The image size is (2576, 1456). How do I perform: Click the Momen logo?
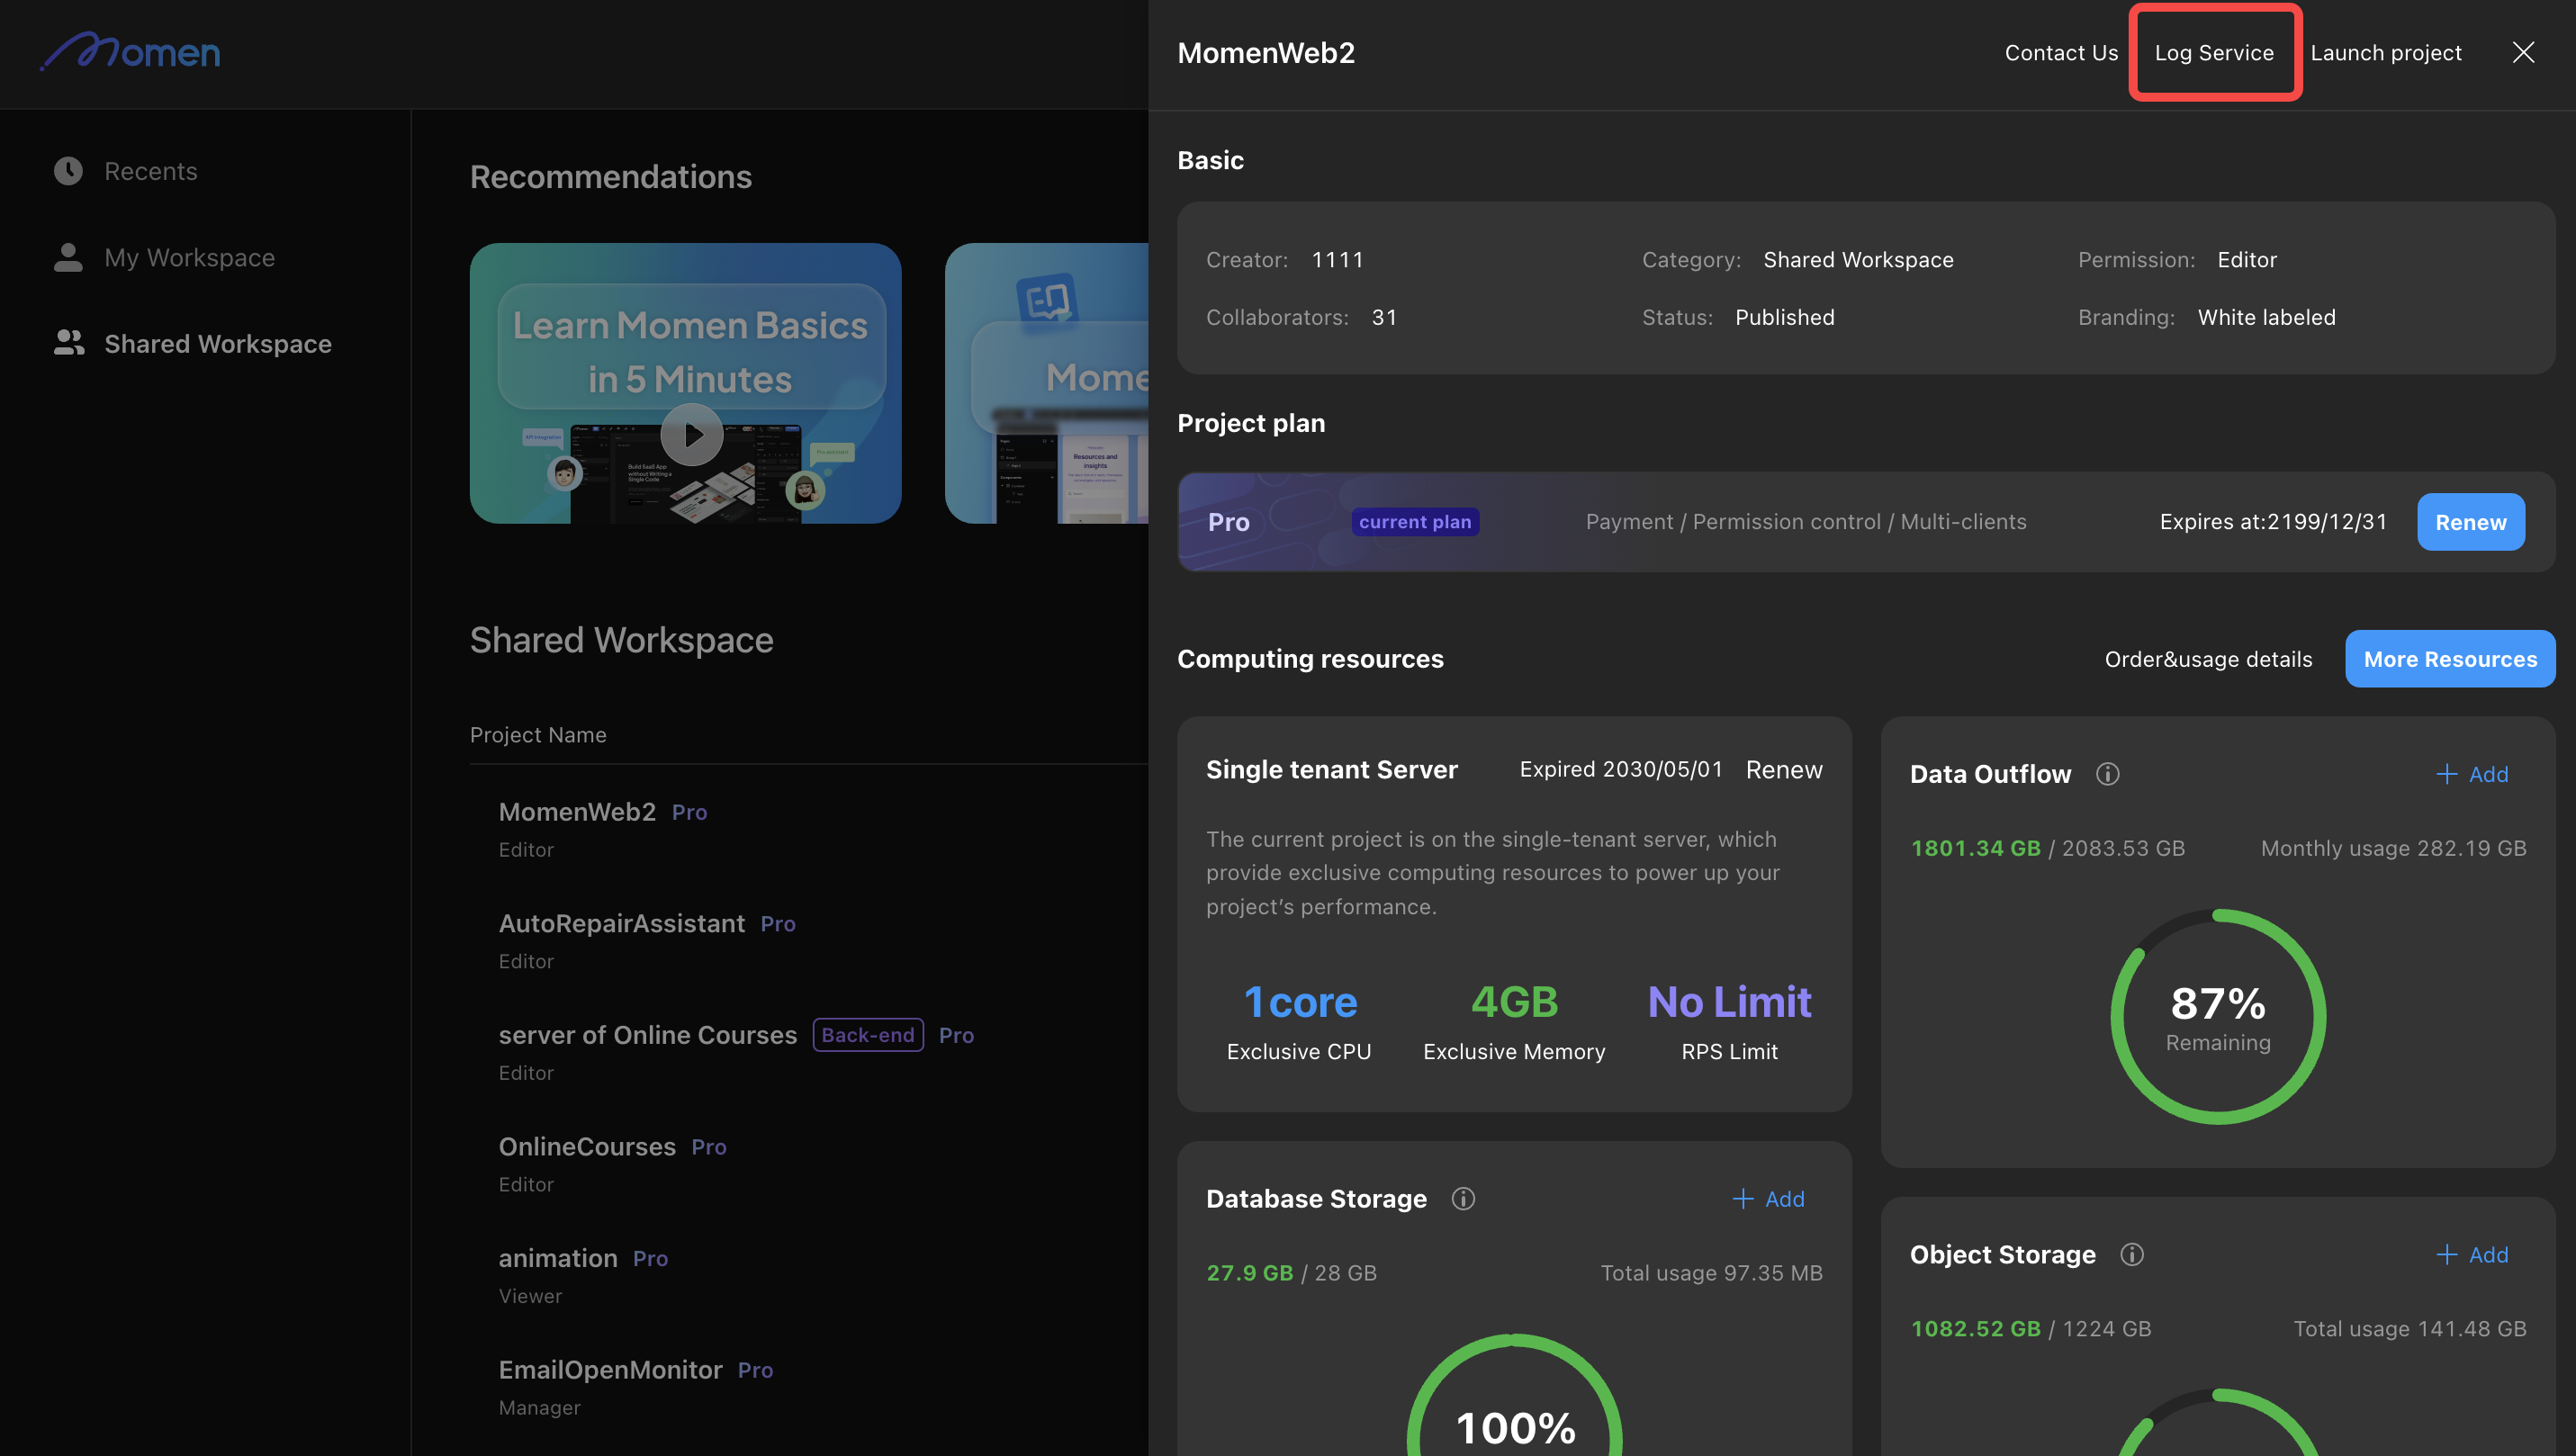point(130,52)
